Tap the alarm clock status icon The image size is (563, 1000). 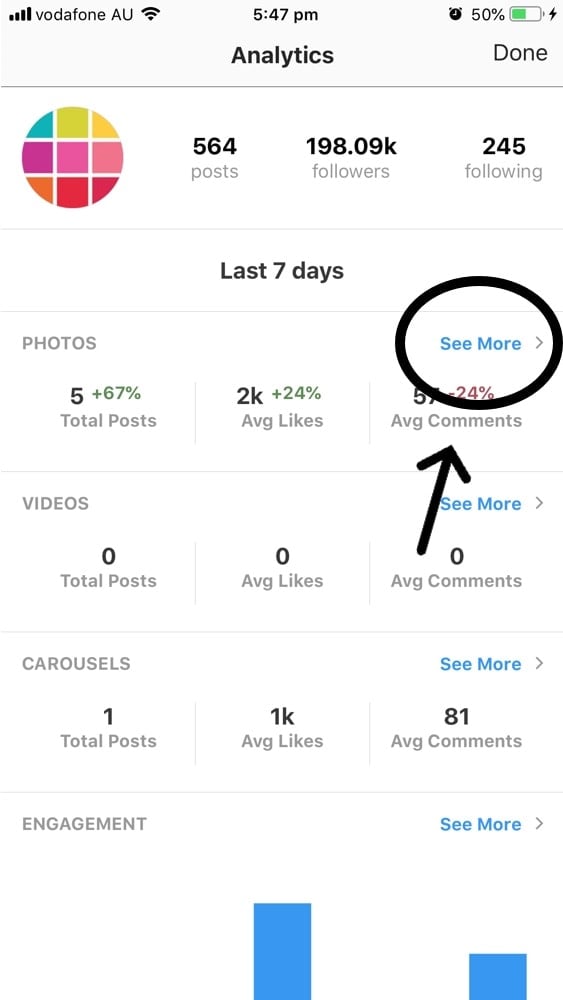pos(455,14)
